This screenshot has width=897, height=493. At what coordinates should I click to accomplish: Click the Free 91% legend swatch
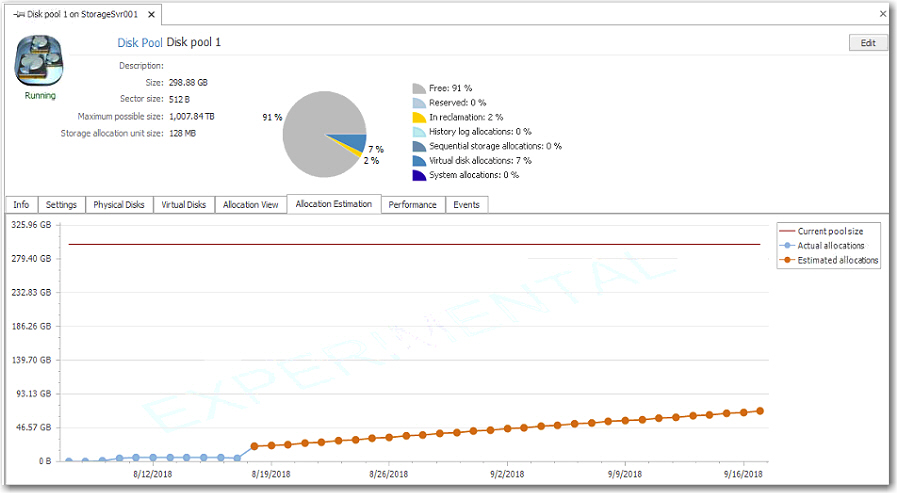coord(419,88)
